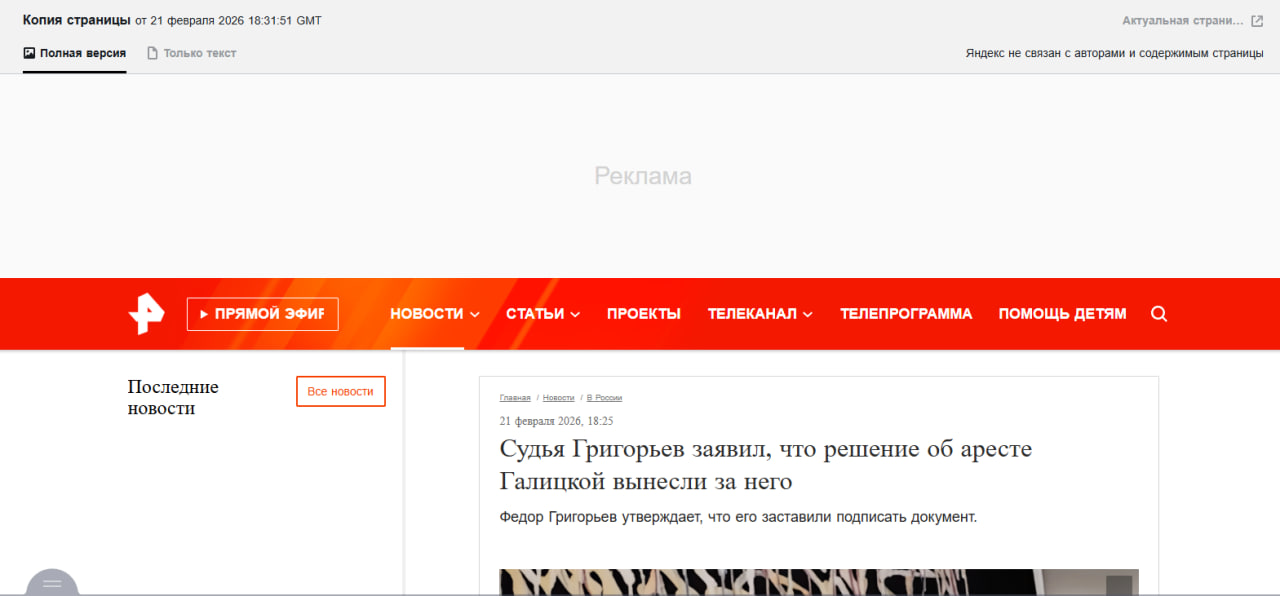This screenshot has width=1280, height=596.
Task: Open the В России breadcrumb link
Action: click(604, 398)
